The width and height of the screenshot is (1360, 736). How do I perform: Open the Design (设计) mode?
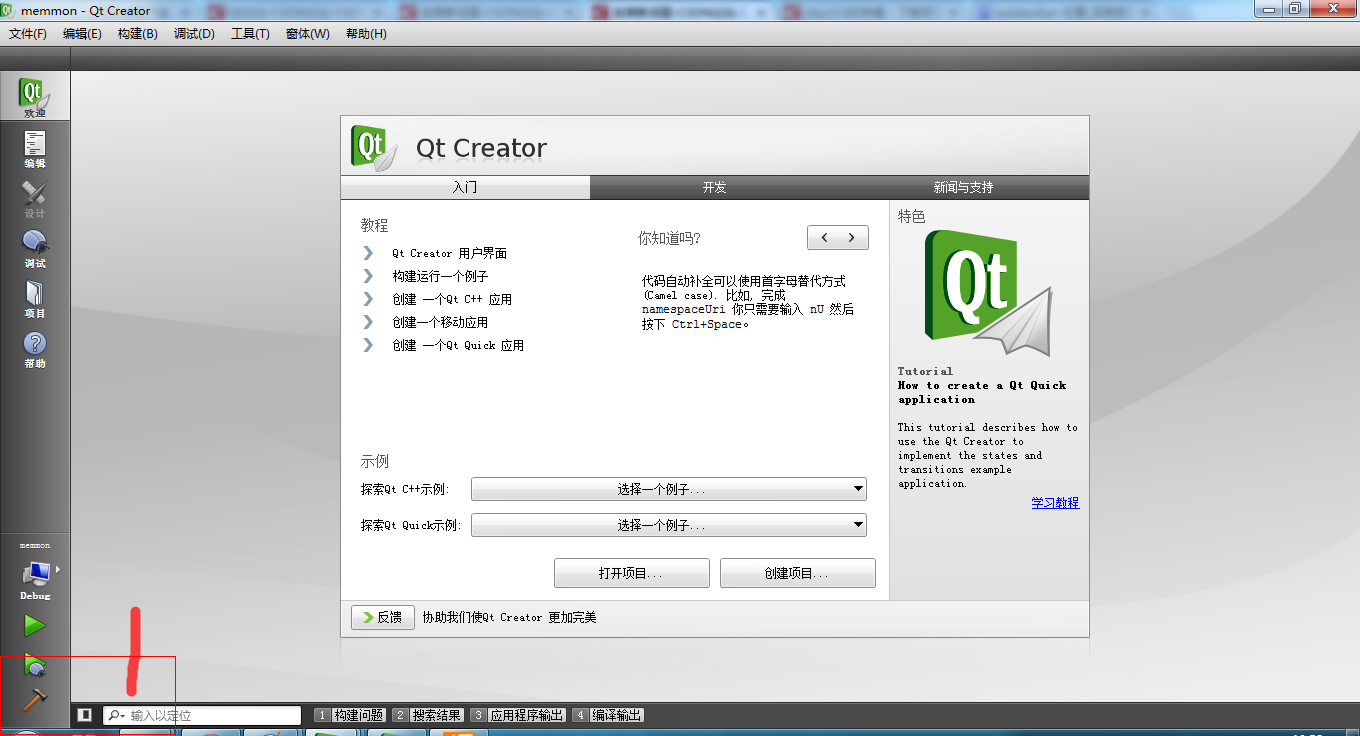35,198
